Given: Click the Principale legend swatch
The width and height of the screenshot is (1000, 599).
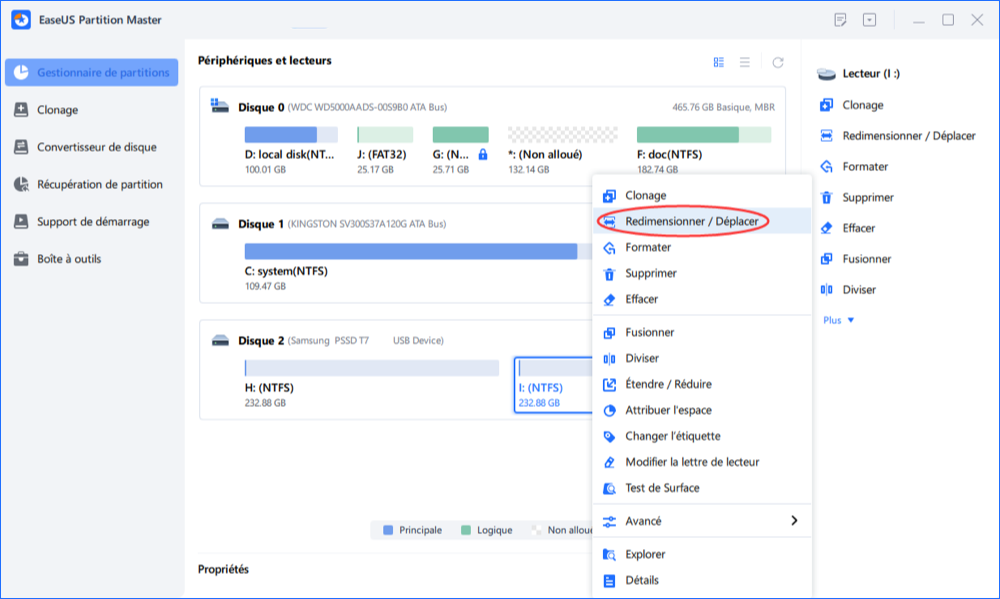Looking at the screenshot, I should point(388,530).
